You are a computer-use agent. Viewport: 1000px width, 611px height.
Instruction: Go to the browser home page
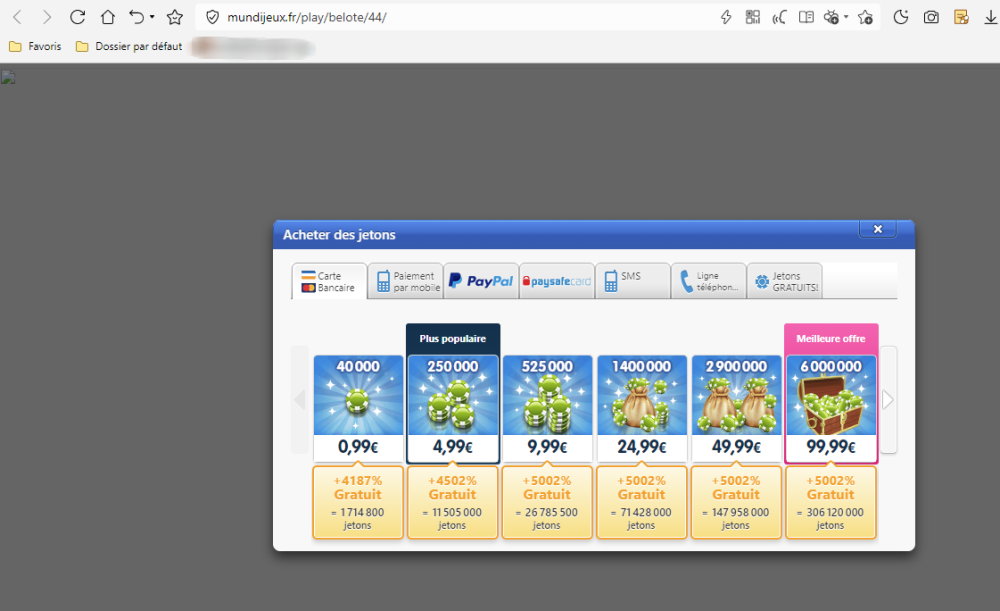pyautogui.click(x=108, y=17)
